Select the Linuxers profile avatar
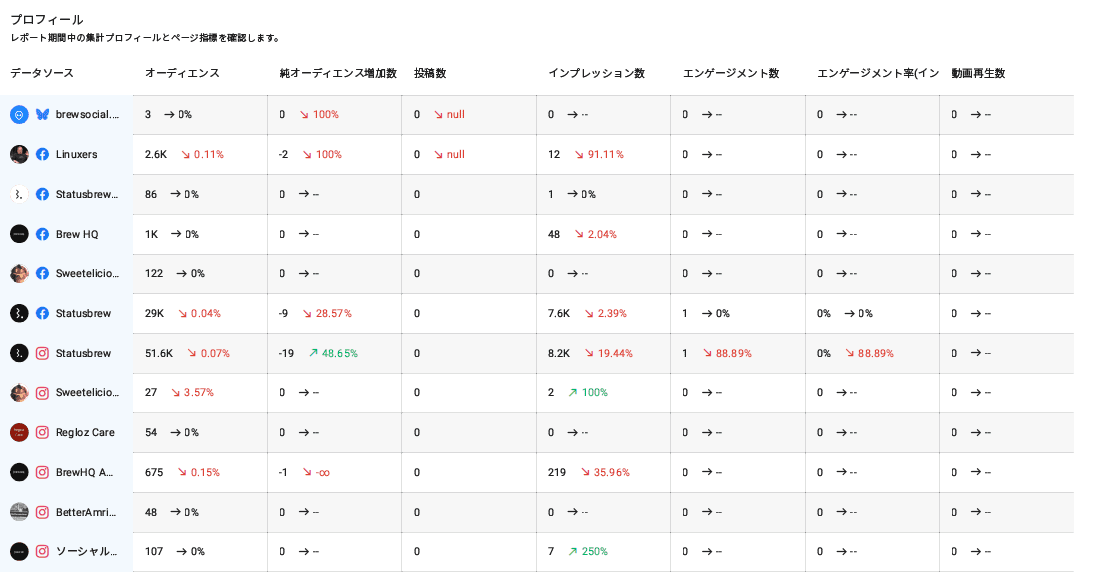This screenshot has width=1112, height=572. pyautogui.click(x=19, y=154)
